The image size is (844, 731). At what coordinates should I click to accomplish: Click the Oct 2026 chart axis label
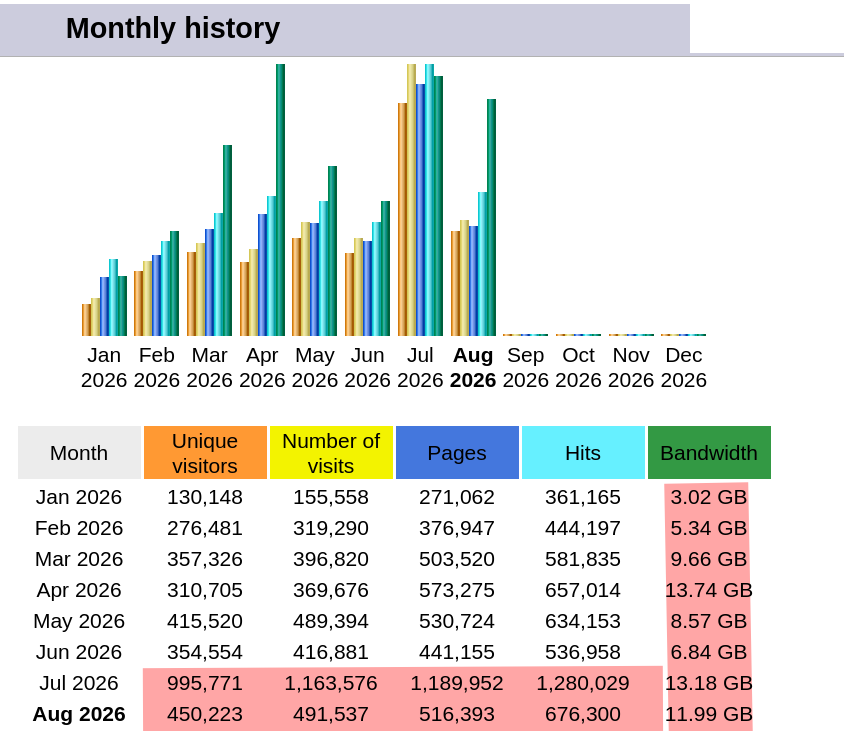(579, 368)
